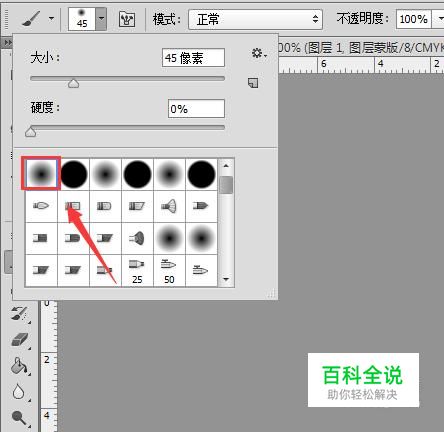444x432 pixels.
Task: Click the brush picker resize grip corner
Action: click(x=272, y=293)
